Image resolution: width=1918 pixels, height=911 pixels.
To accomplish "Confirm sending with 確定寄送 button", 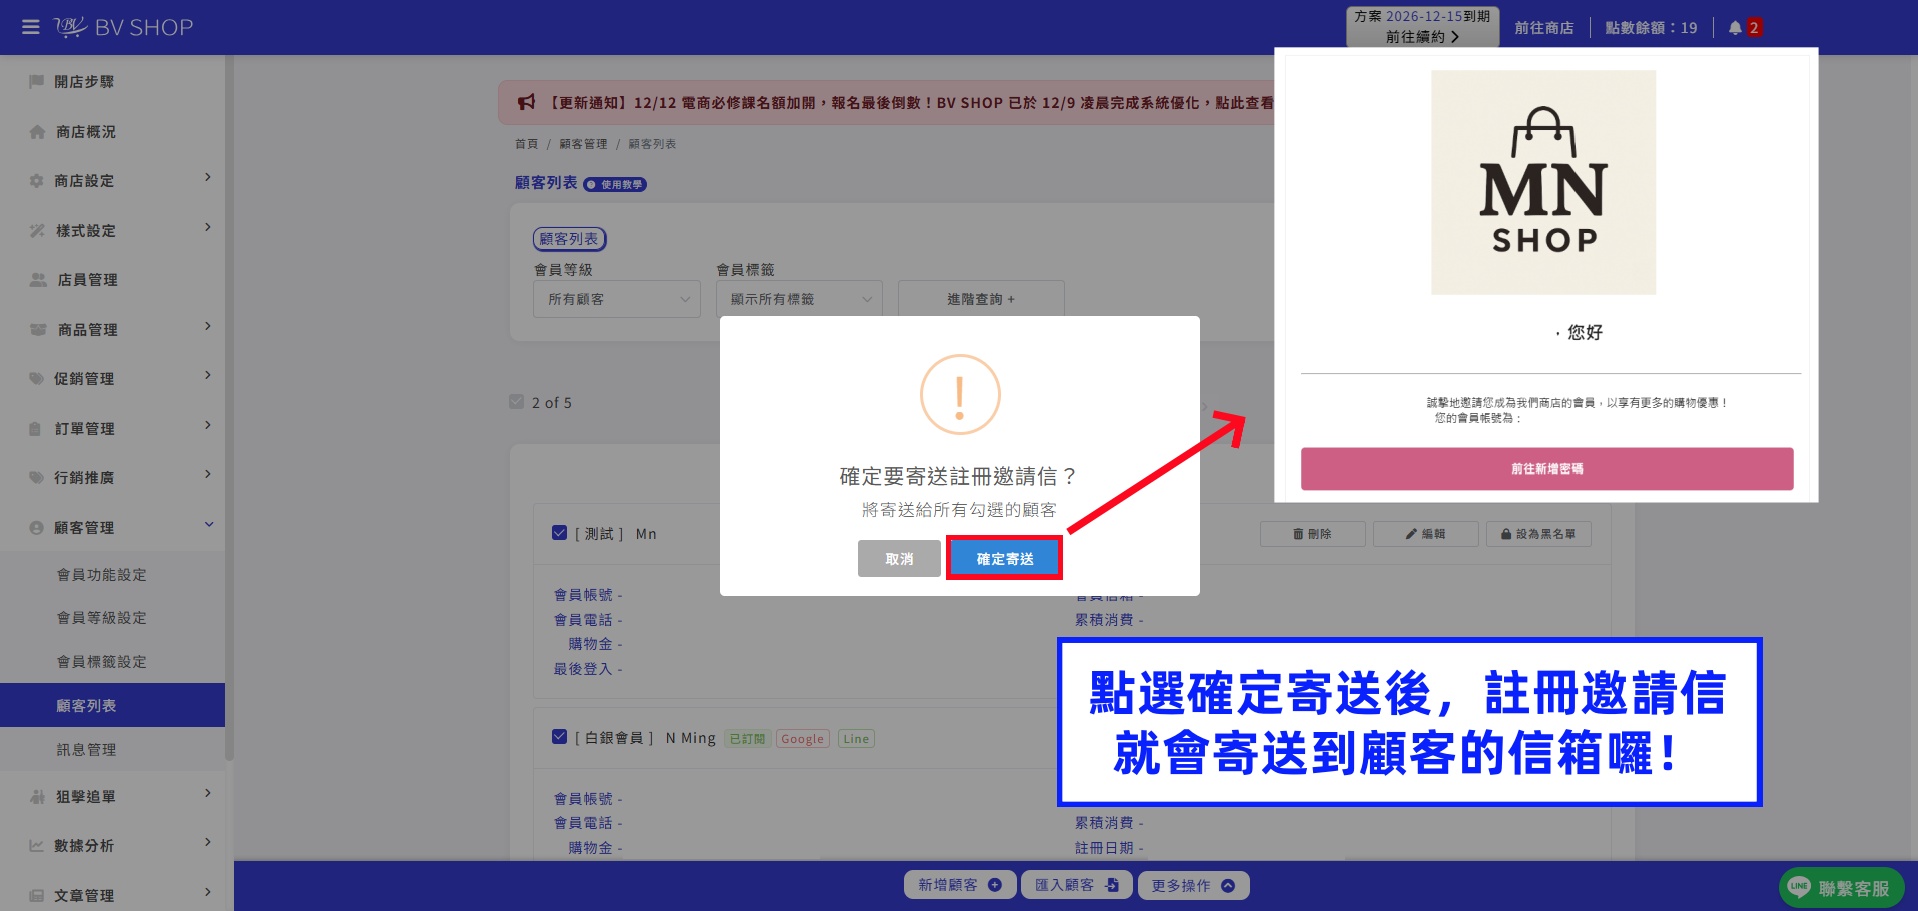I will point(1005,559).
